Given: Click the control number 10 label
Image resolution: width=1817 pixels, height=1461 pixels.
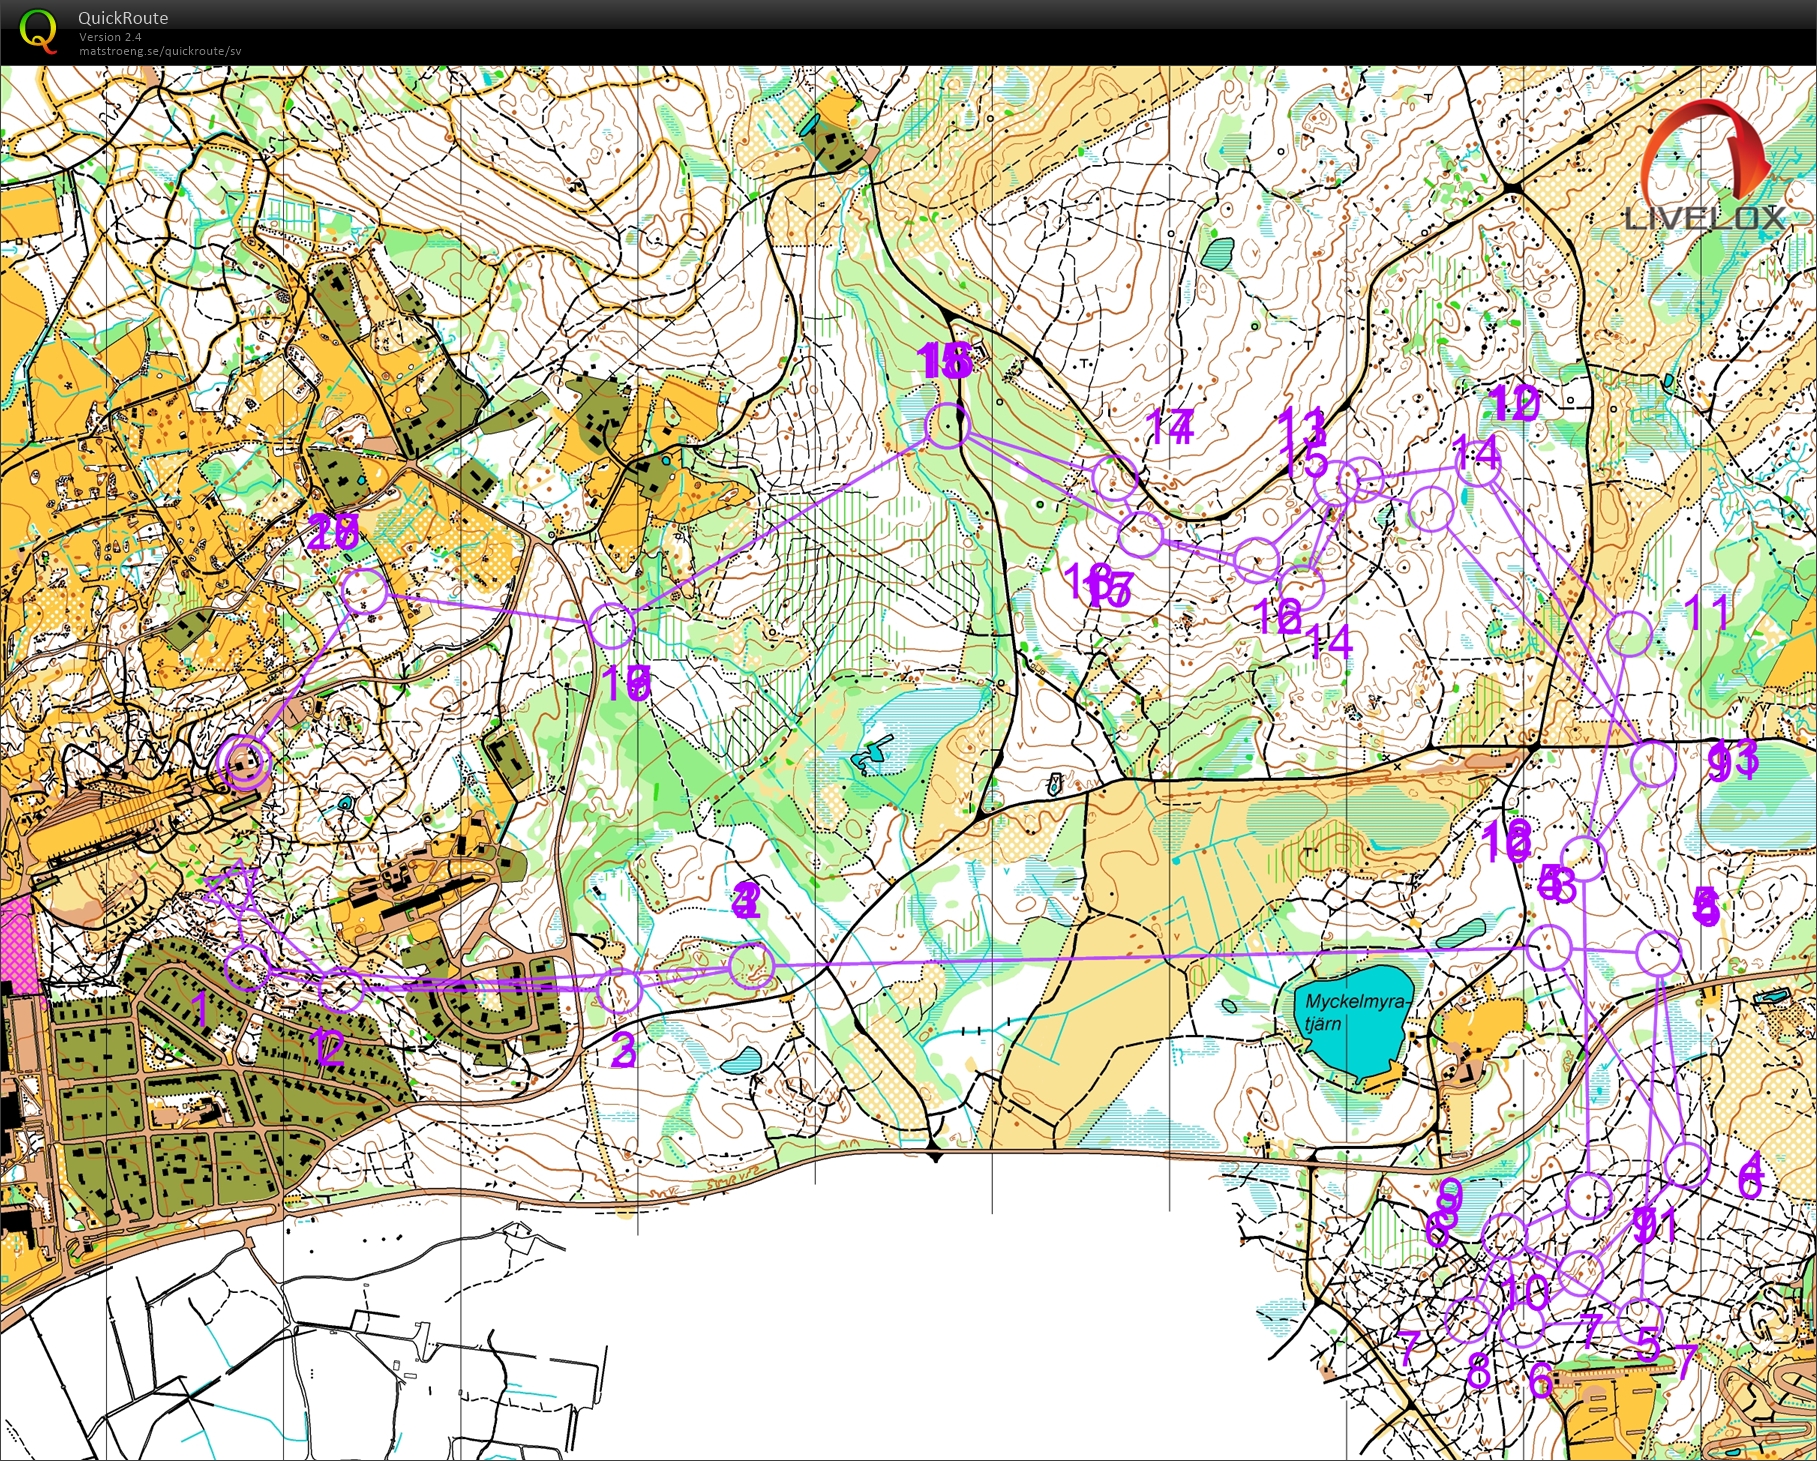Looking at the screenshot, I should click(1527, 1292).
